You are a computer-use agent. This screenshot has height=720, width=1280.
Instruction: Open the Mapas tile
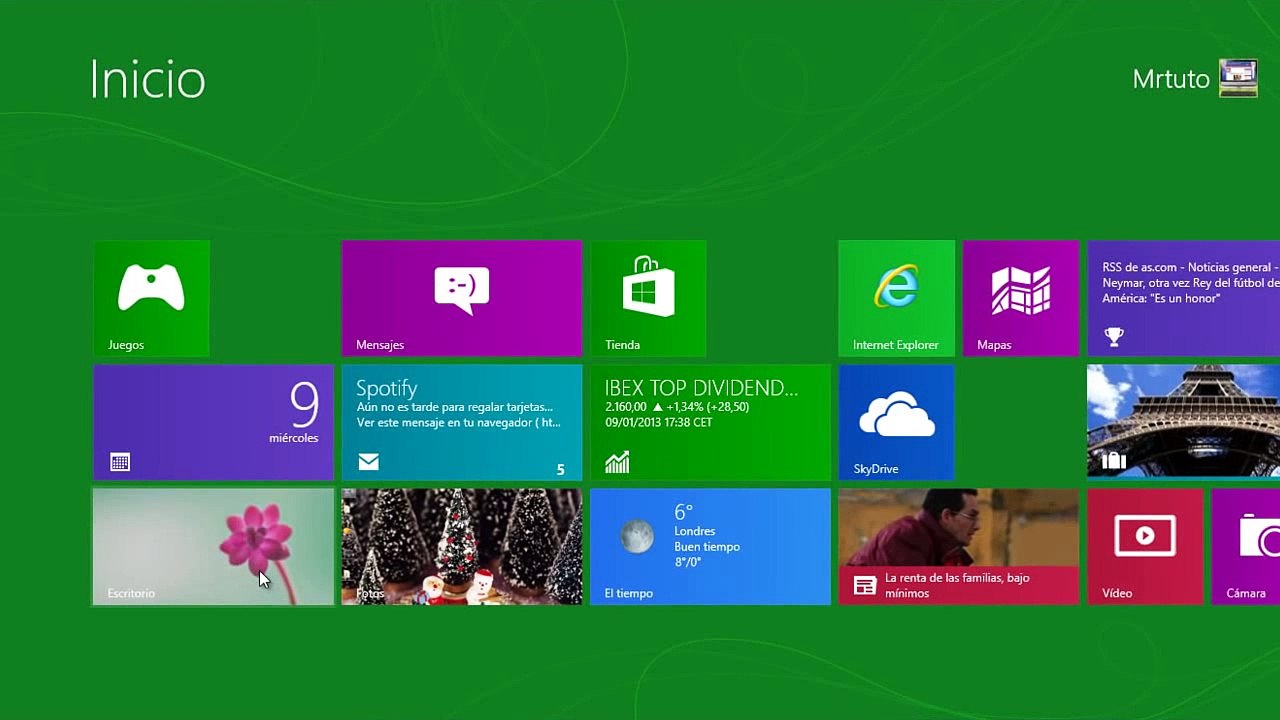(1020, 298)
